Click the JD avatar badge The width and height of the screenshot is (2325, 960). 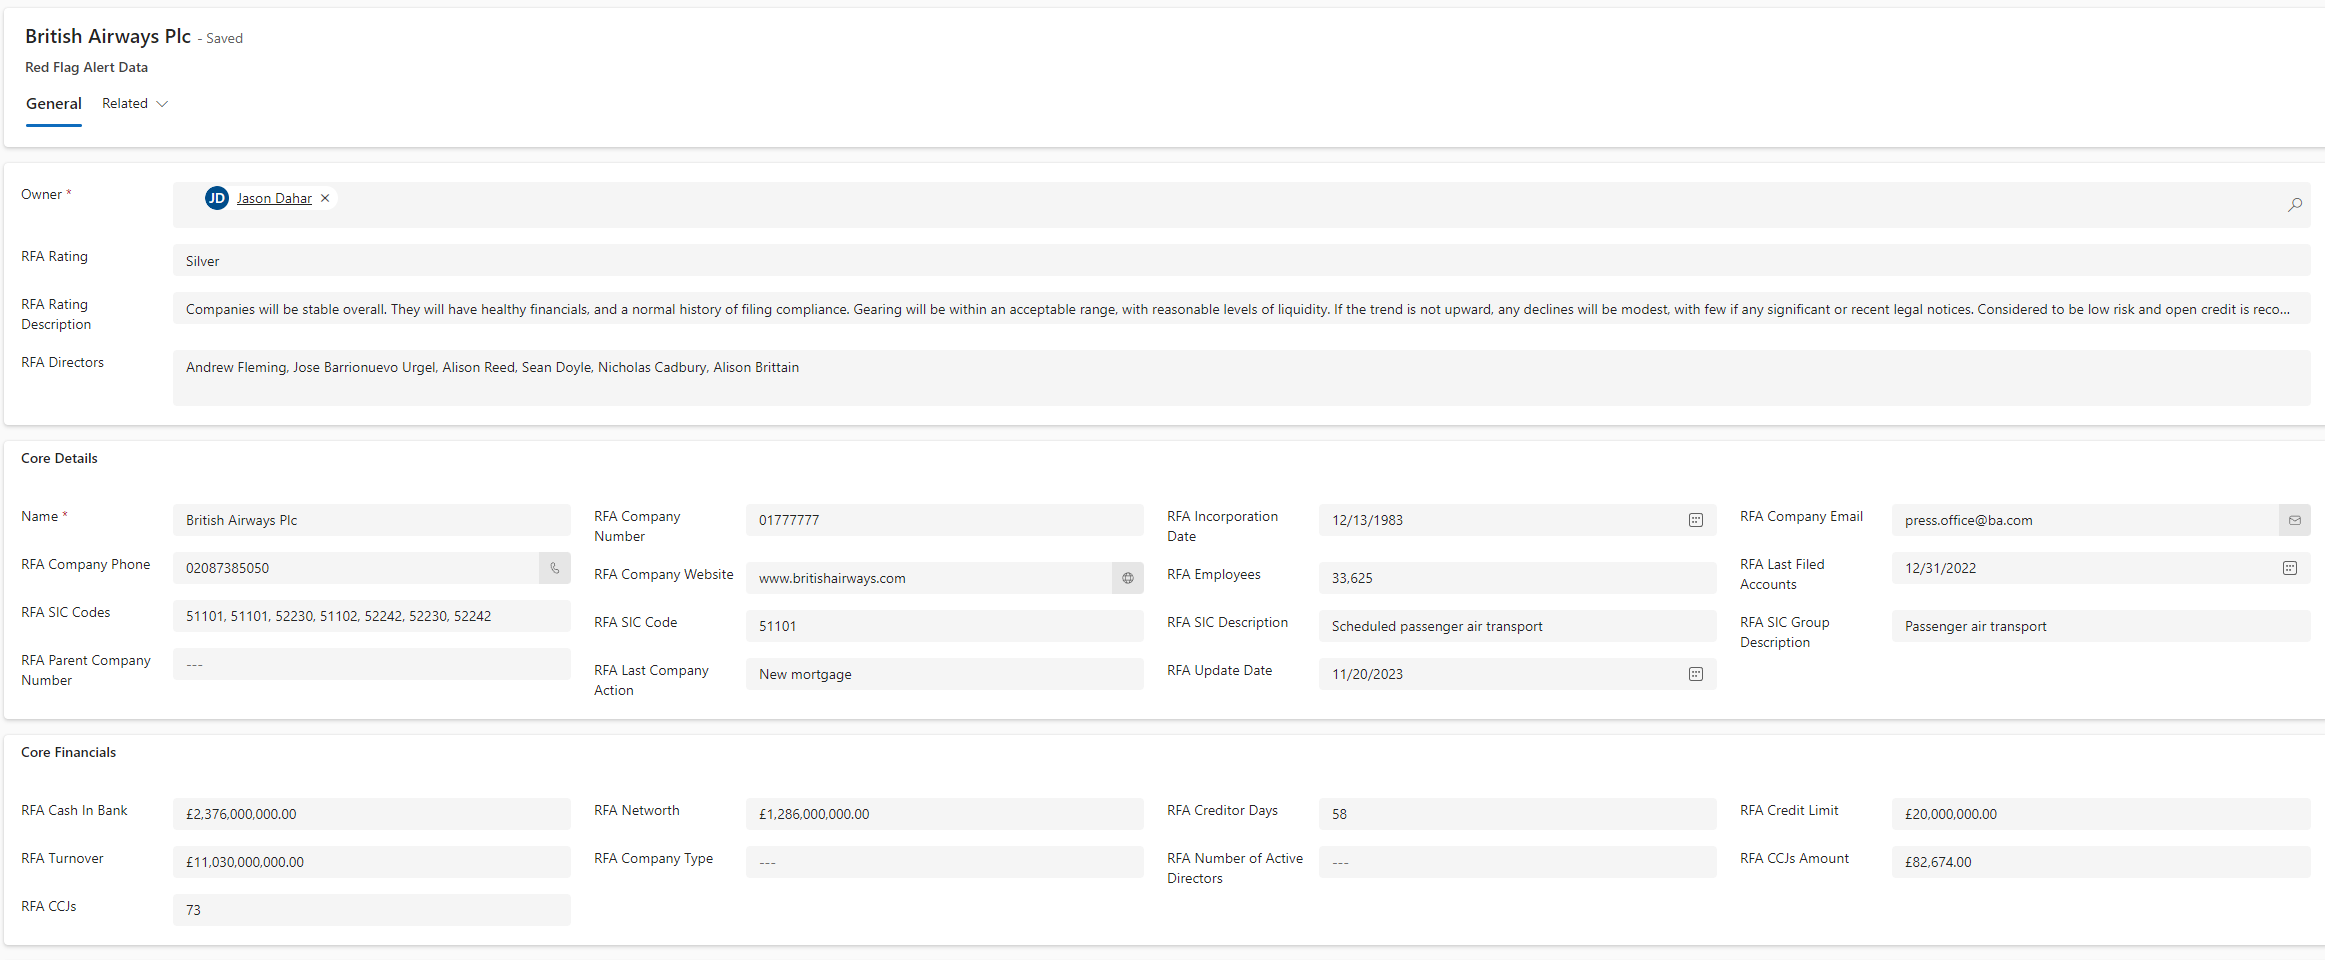click(x=217, y=198)
